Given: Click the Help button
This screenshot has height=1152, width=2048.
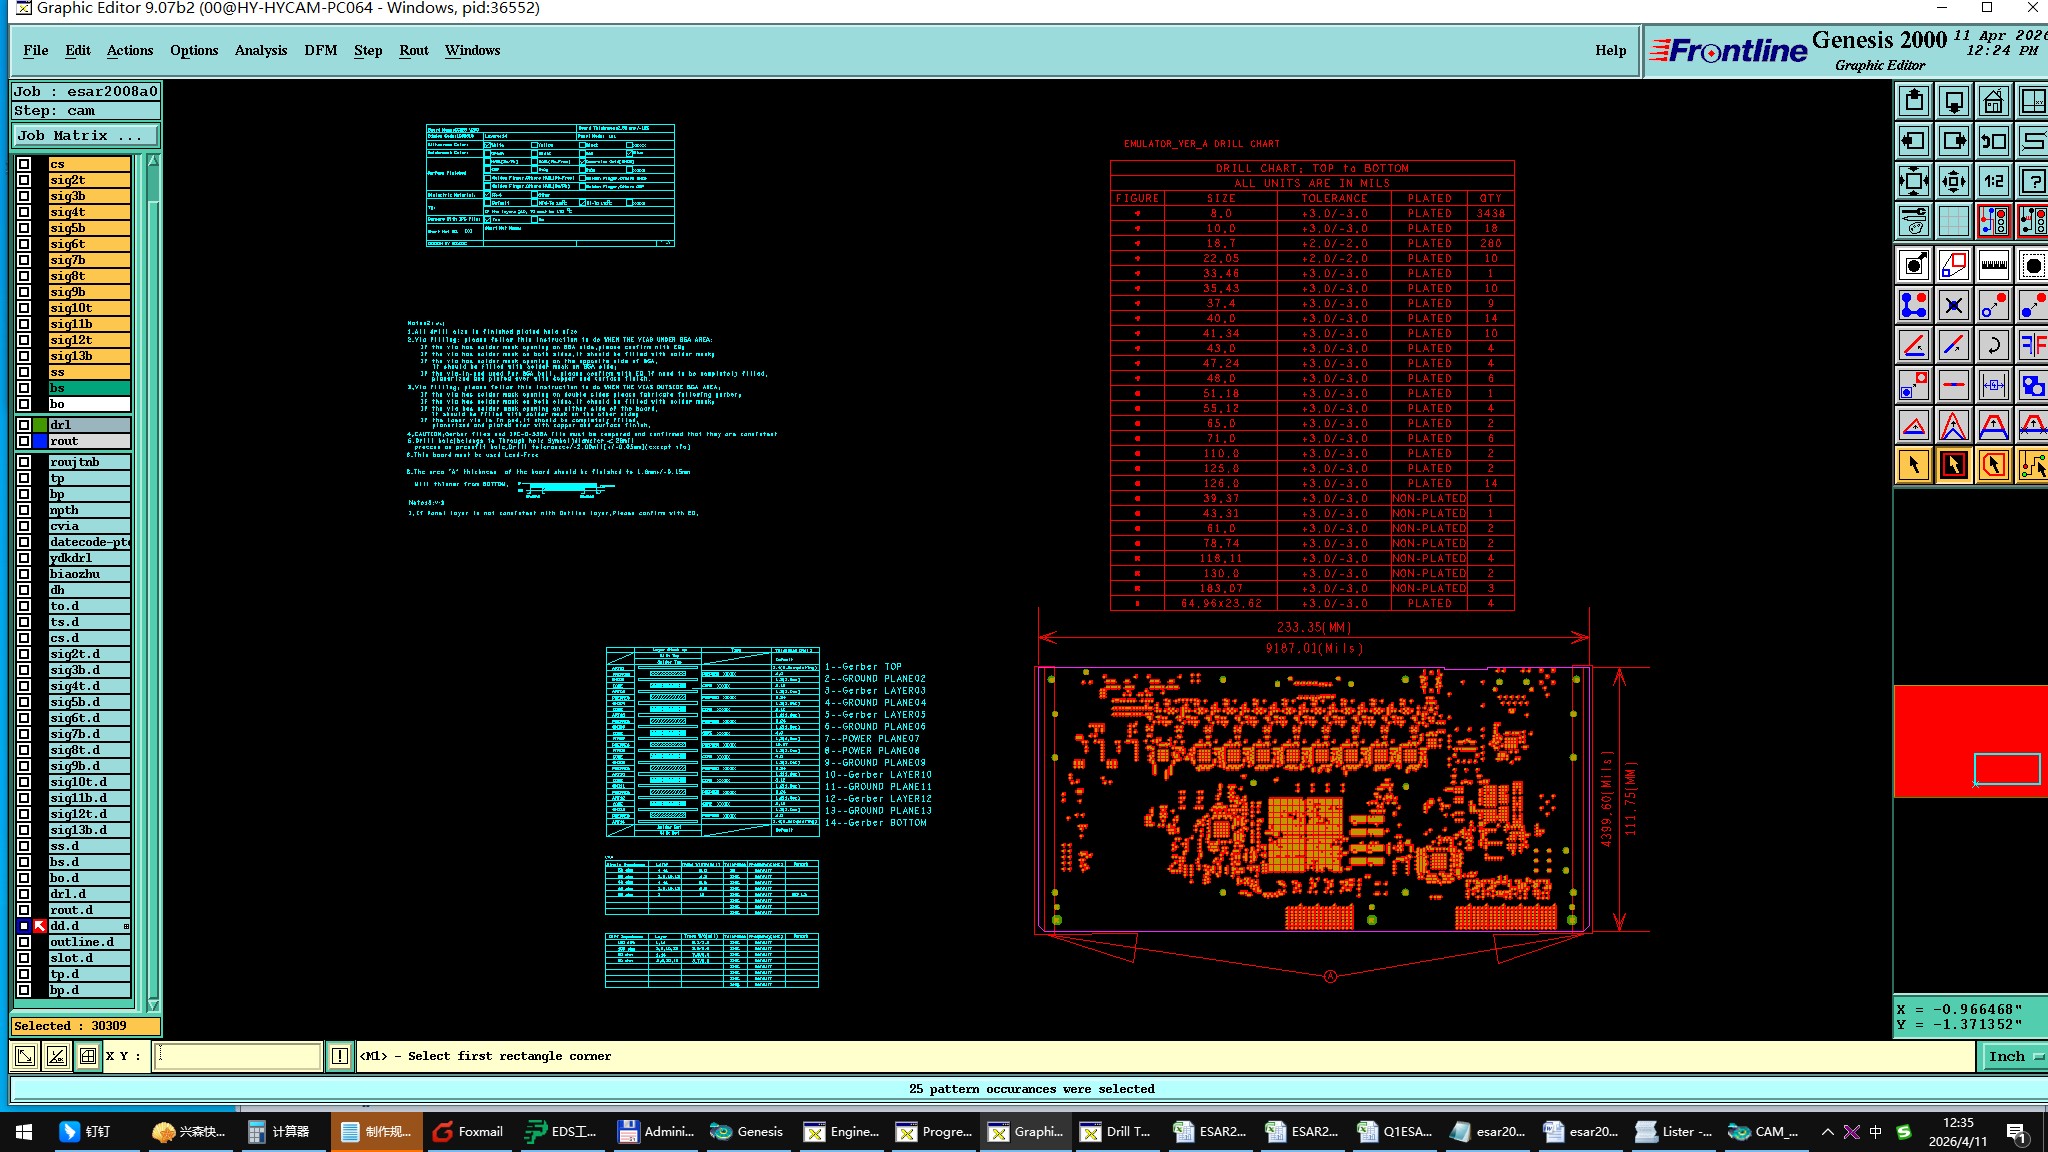Looking at the screenshot, I should point(1610,50).
